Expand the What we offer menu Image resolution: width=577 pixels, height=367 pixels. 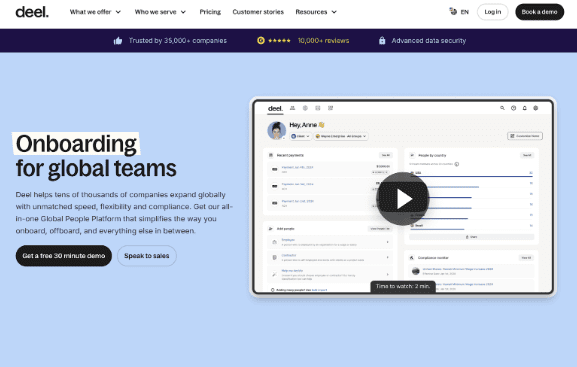95,12
